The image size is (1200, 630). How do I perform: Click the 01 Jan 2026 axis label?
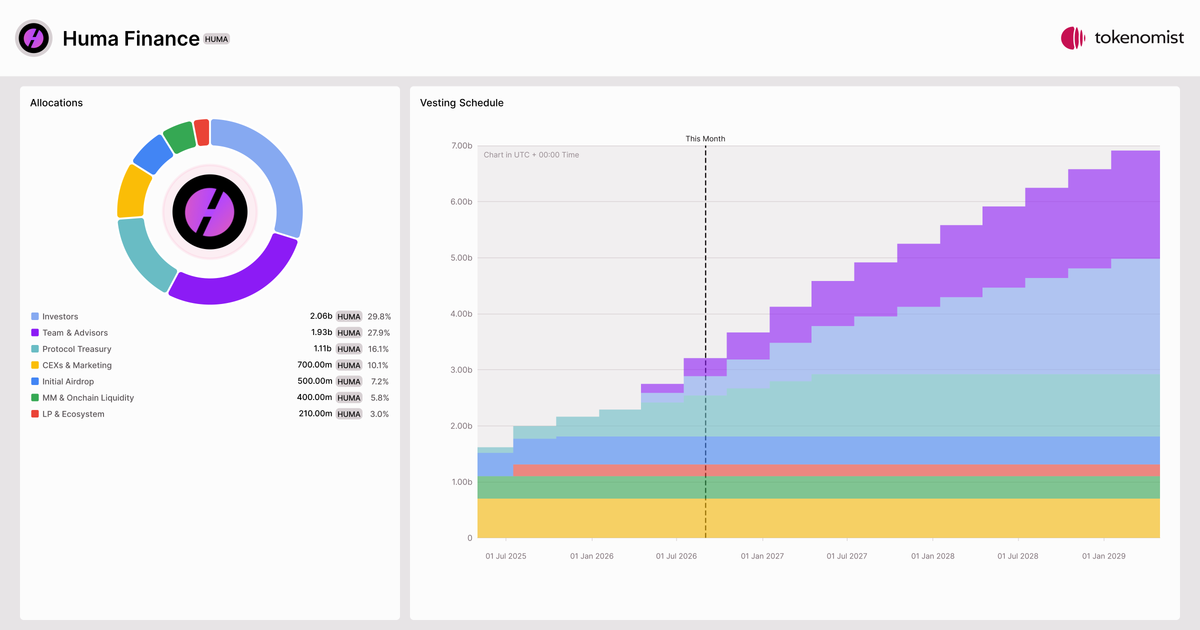coord(592,555)
